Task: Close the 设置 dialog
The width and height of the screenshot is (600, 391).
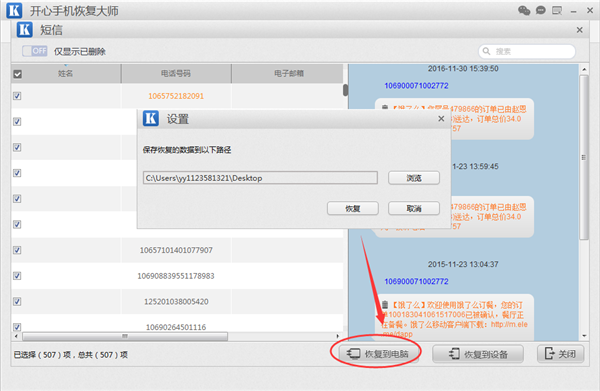Action: tap(441, 119)
